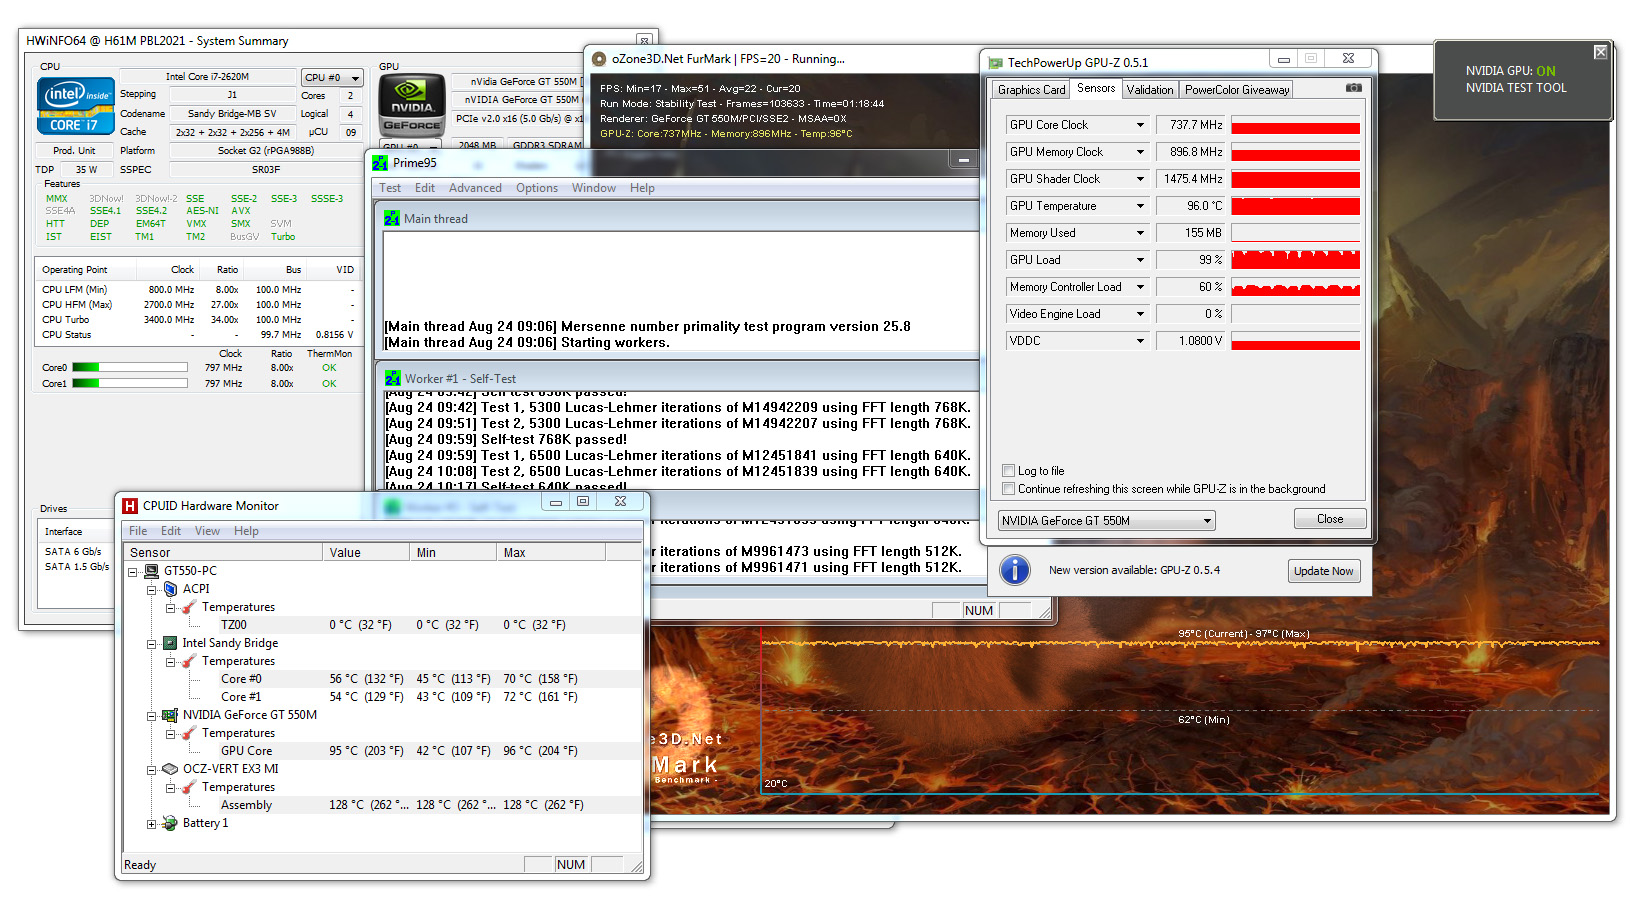This screenshot has height=922, width=1634.
Task: Click the NVIDIA GeForce logo in HWiNFO64
Action: [411, 106]
